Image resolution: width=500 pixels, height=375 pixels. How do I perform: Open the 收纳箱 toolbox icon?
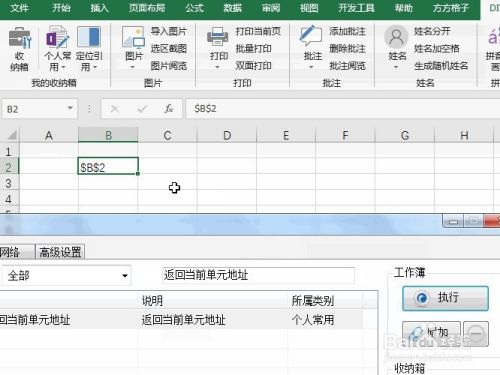(19, 38)
